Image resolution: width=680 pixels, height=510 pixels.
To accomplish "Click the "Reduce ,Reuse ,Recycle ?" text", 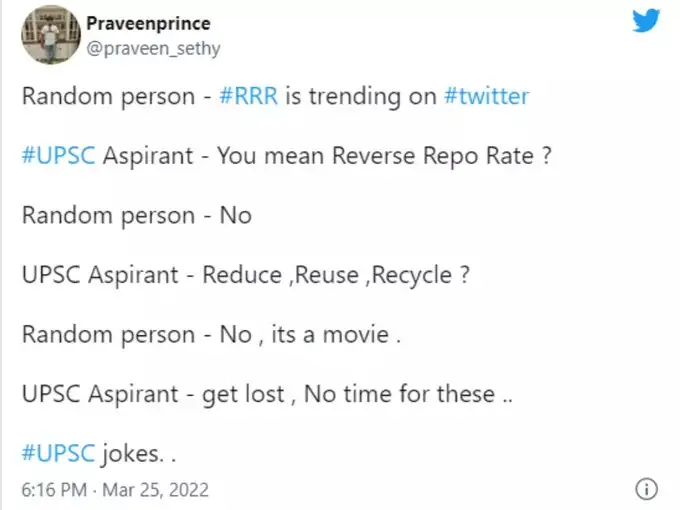I will (337, 275).
